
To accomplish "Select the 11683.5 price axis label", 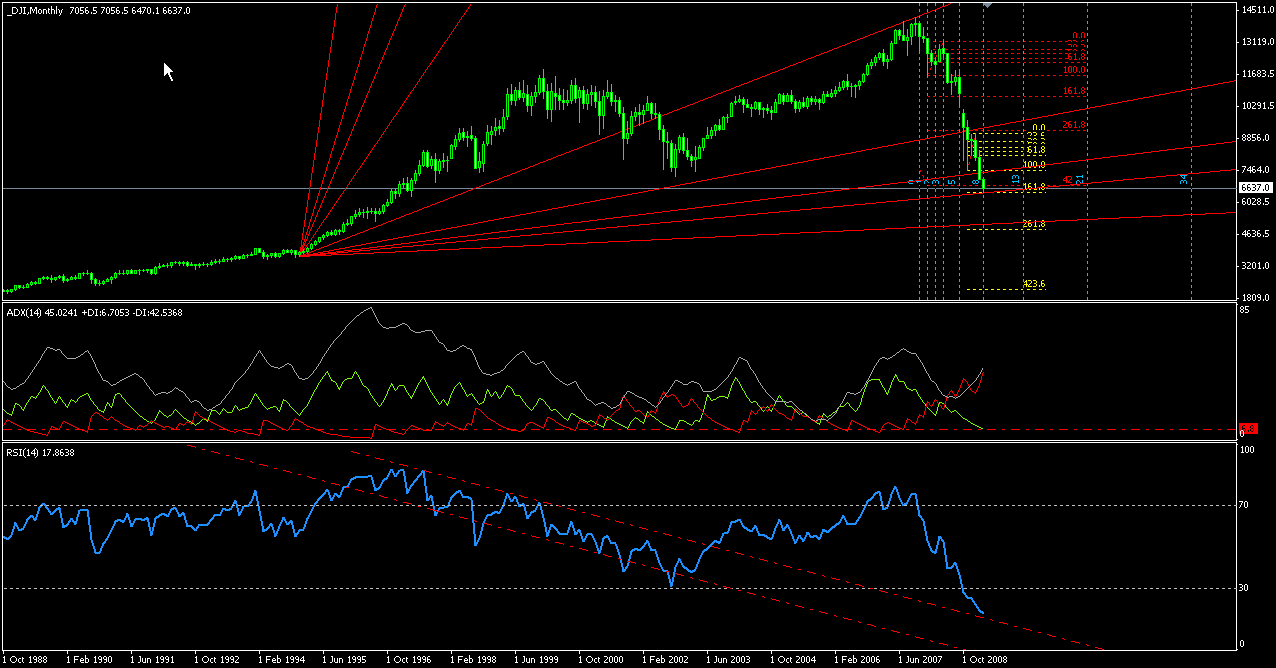I will point(1257,74).
